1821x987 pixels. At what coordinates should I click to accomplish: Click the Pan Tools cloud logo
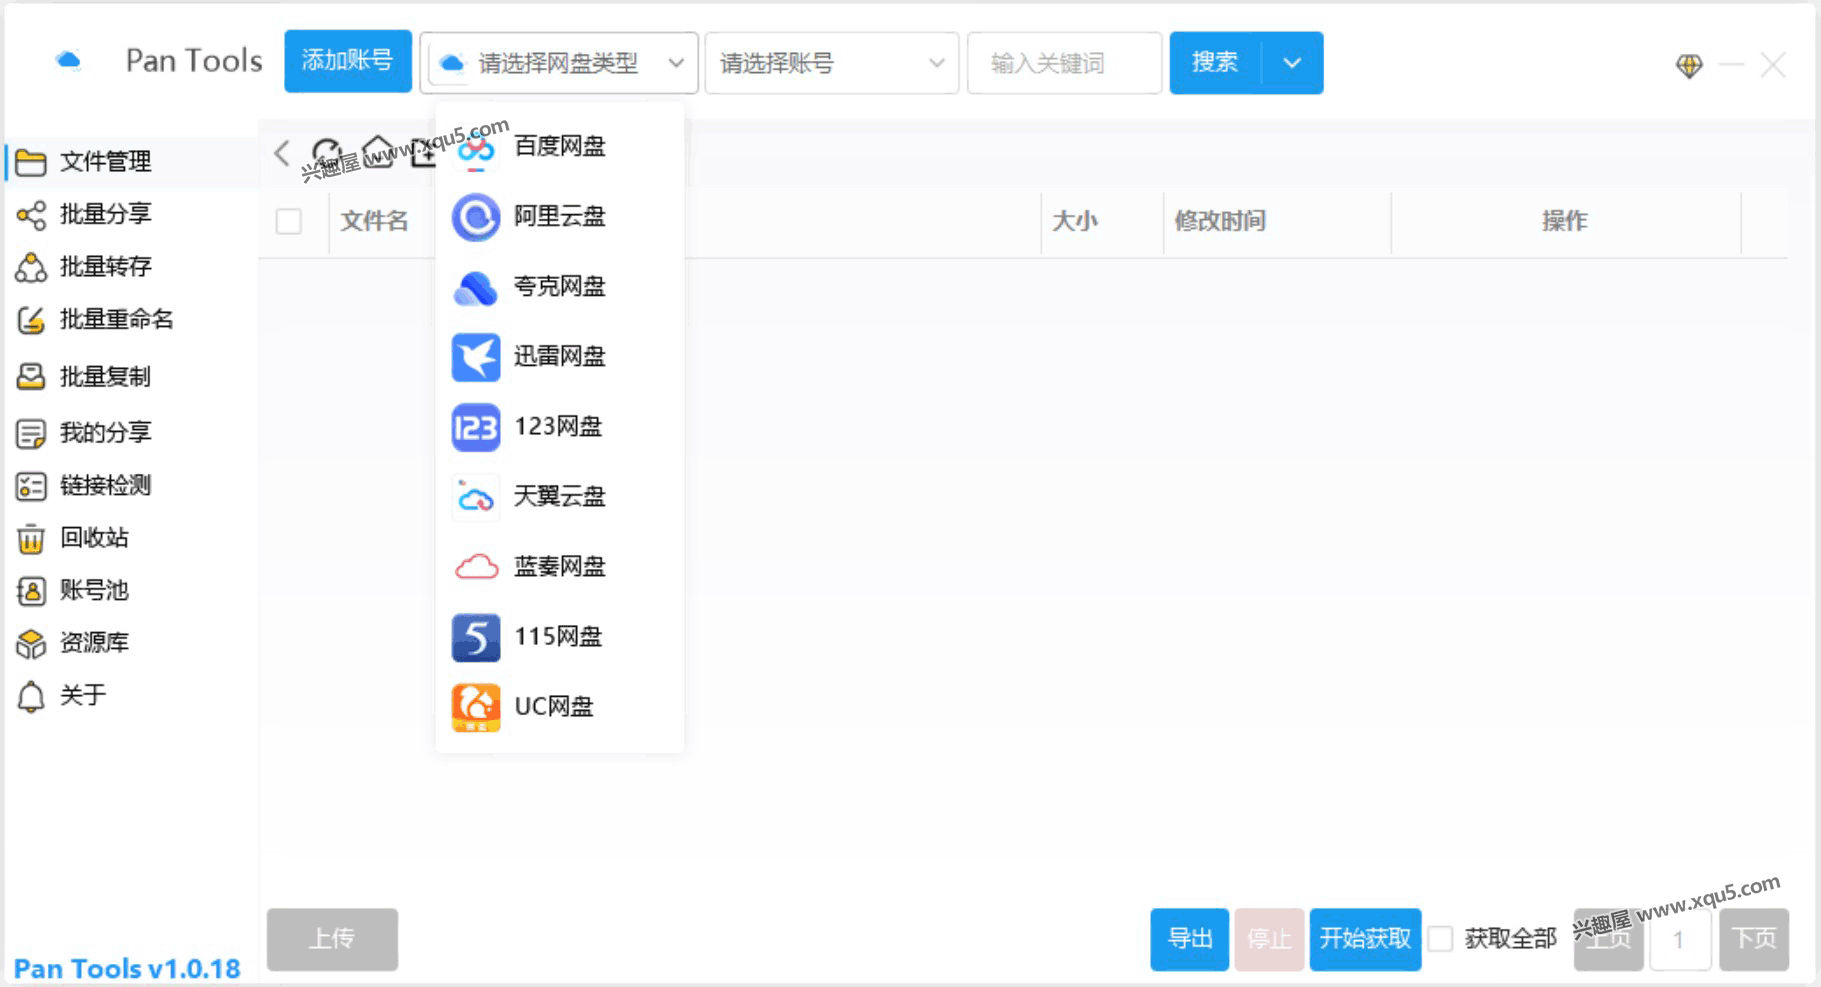coord(68,61)
